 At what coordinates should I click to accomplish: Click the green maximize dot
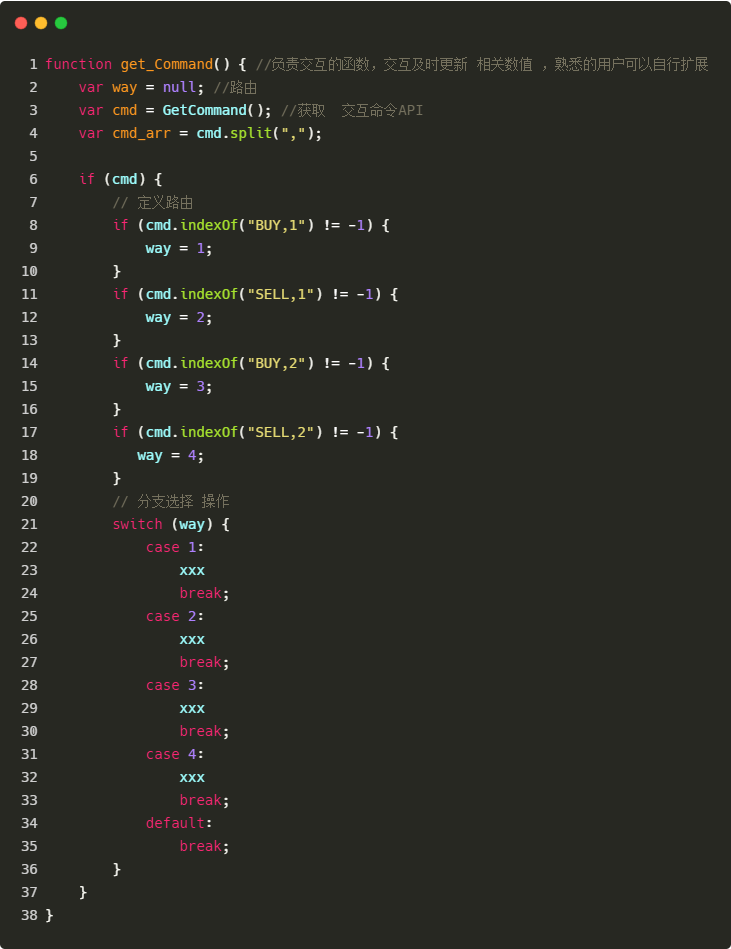[x=61, y=23]
